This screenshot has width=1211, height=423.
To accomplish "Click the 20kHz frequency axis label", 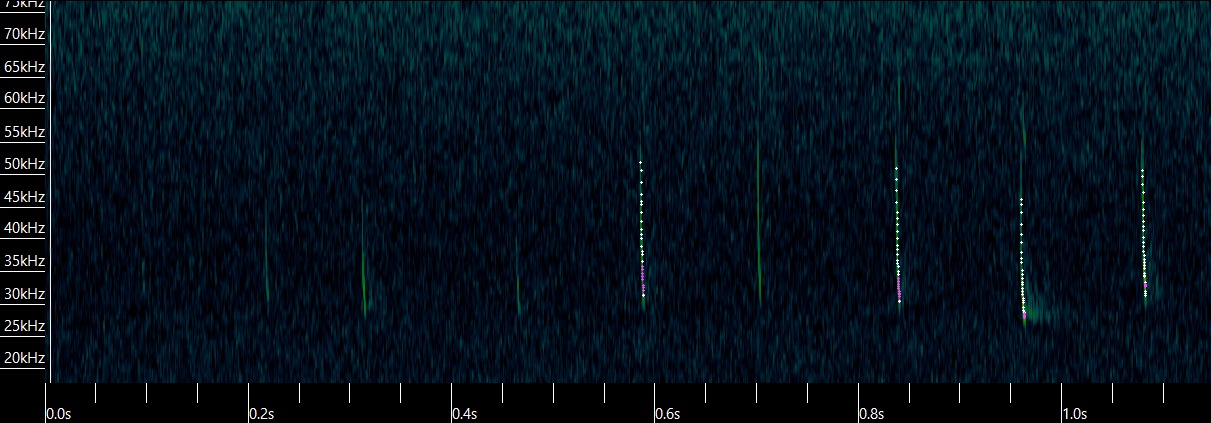I will click(24, 358).
